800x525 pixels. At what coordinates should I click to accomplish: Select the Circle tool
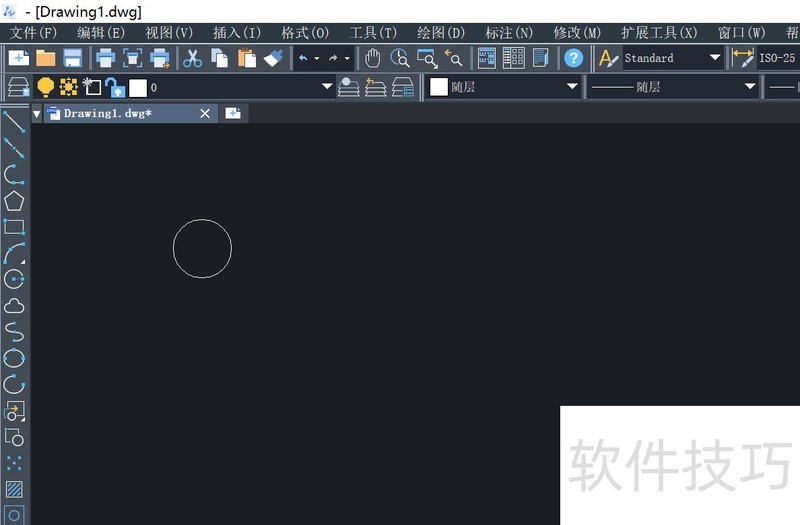coord(14,279)
